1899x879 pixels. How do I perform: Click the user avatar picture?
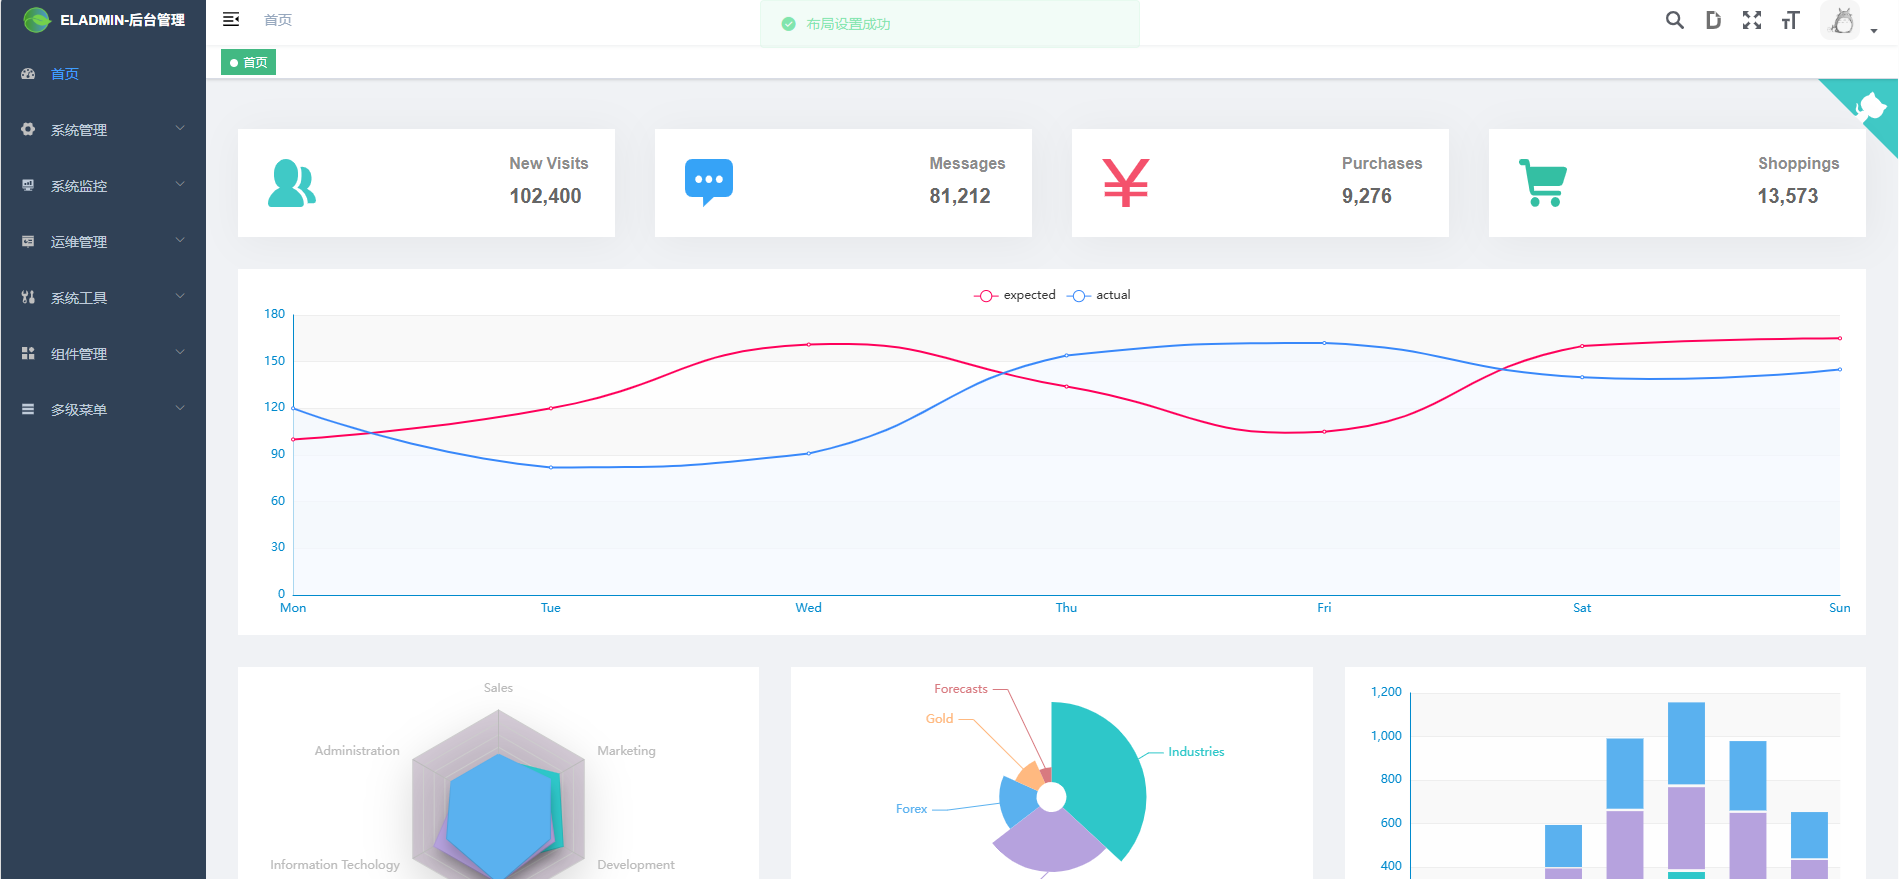click(1842, 20)
